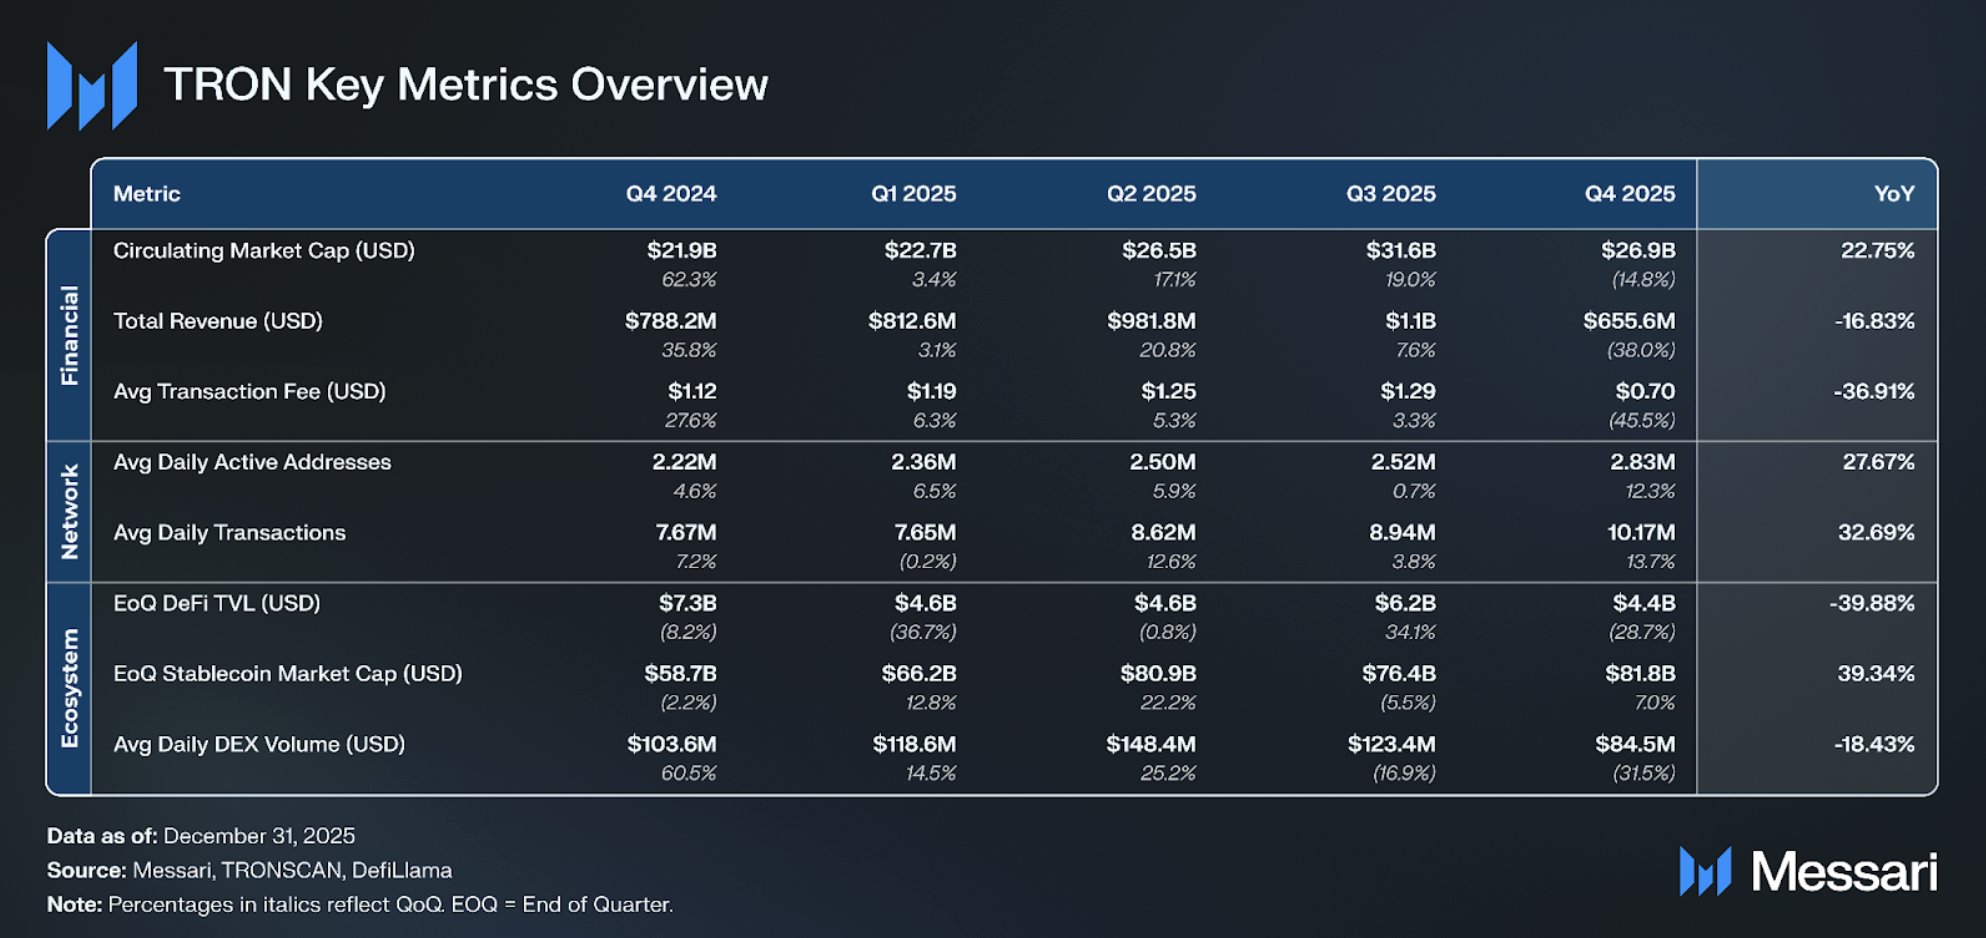Viewport: 1986px width, 938px height.
Task: Select the Network section tab
Action: (x=69, y=511)
